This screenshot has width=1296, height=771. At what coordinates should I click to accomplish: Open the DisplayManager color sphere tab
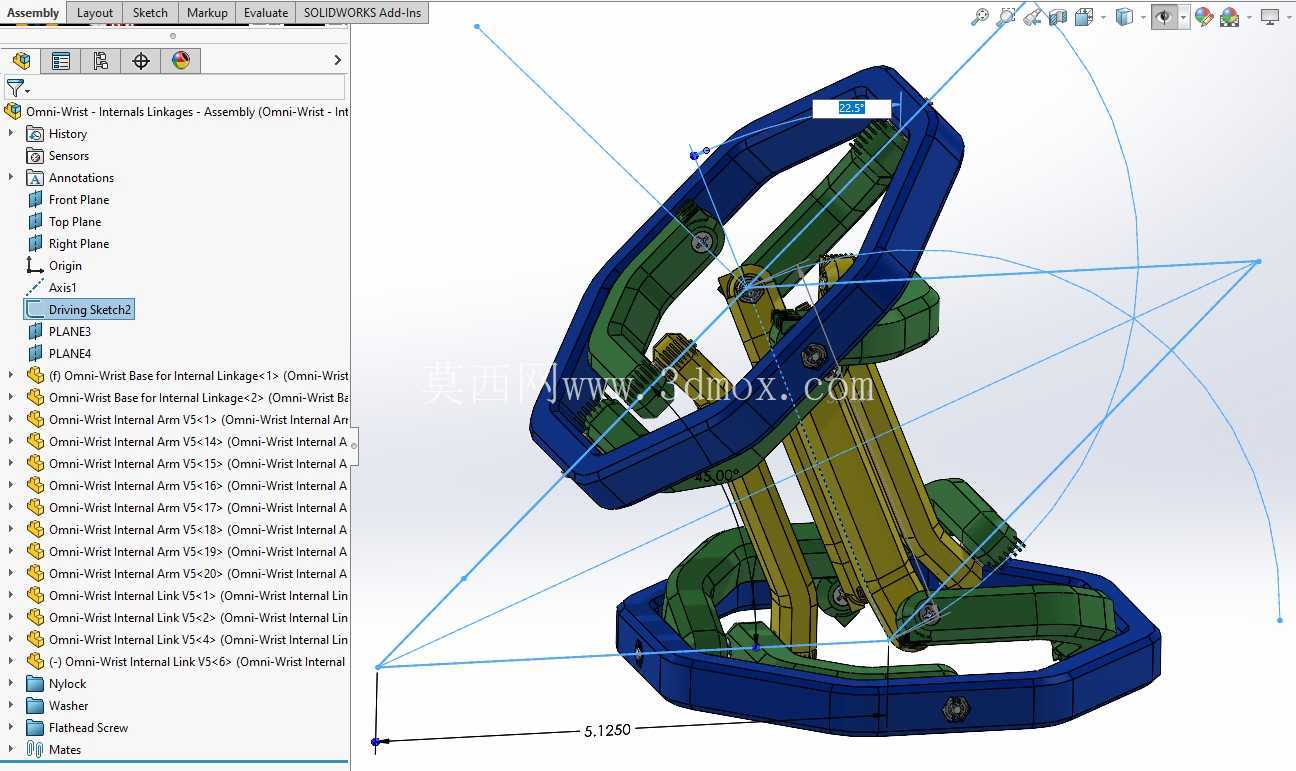click(181, 61)
